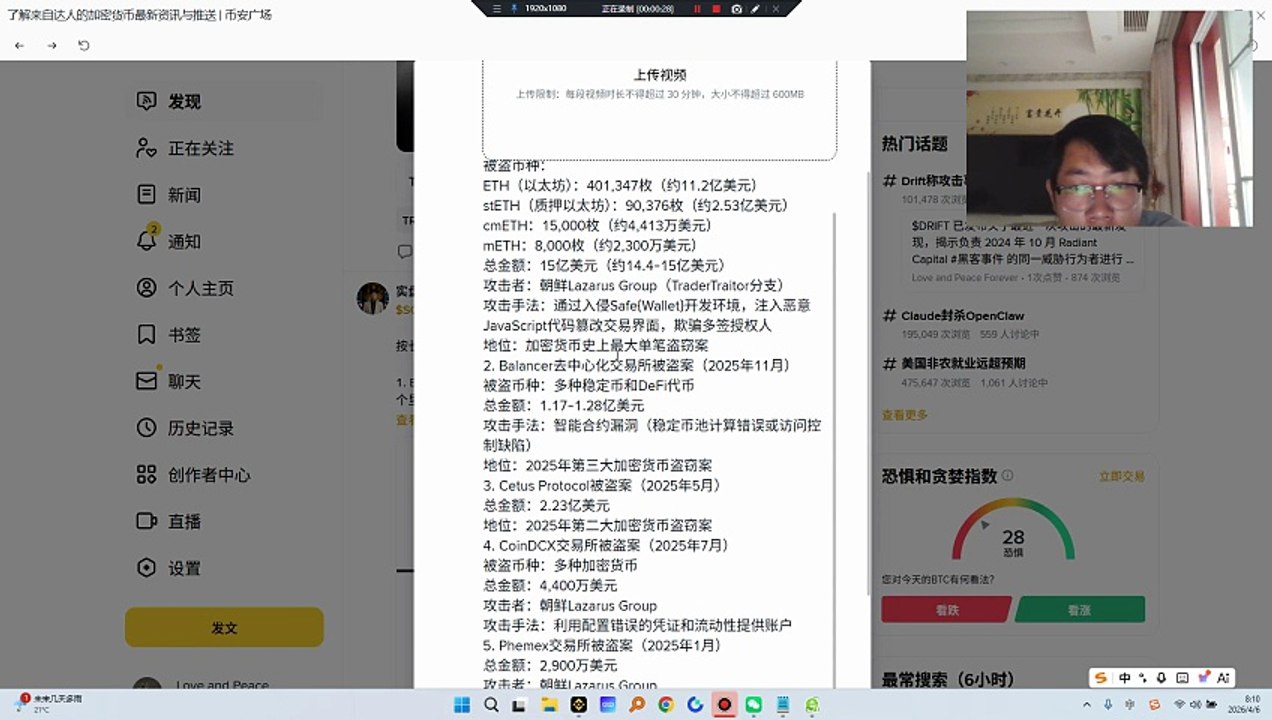Click the network icon in system tray
Viewport: 1272px width, 720px height.
(x=1179, y=705)
